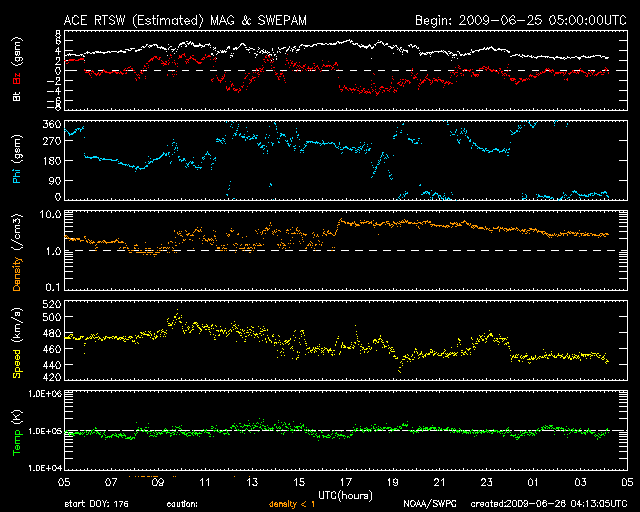
Task: Click the orange 'density < 1' caution note
Action: (292, 504)
